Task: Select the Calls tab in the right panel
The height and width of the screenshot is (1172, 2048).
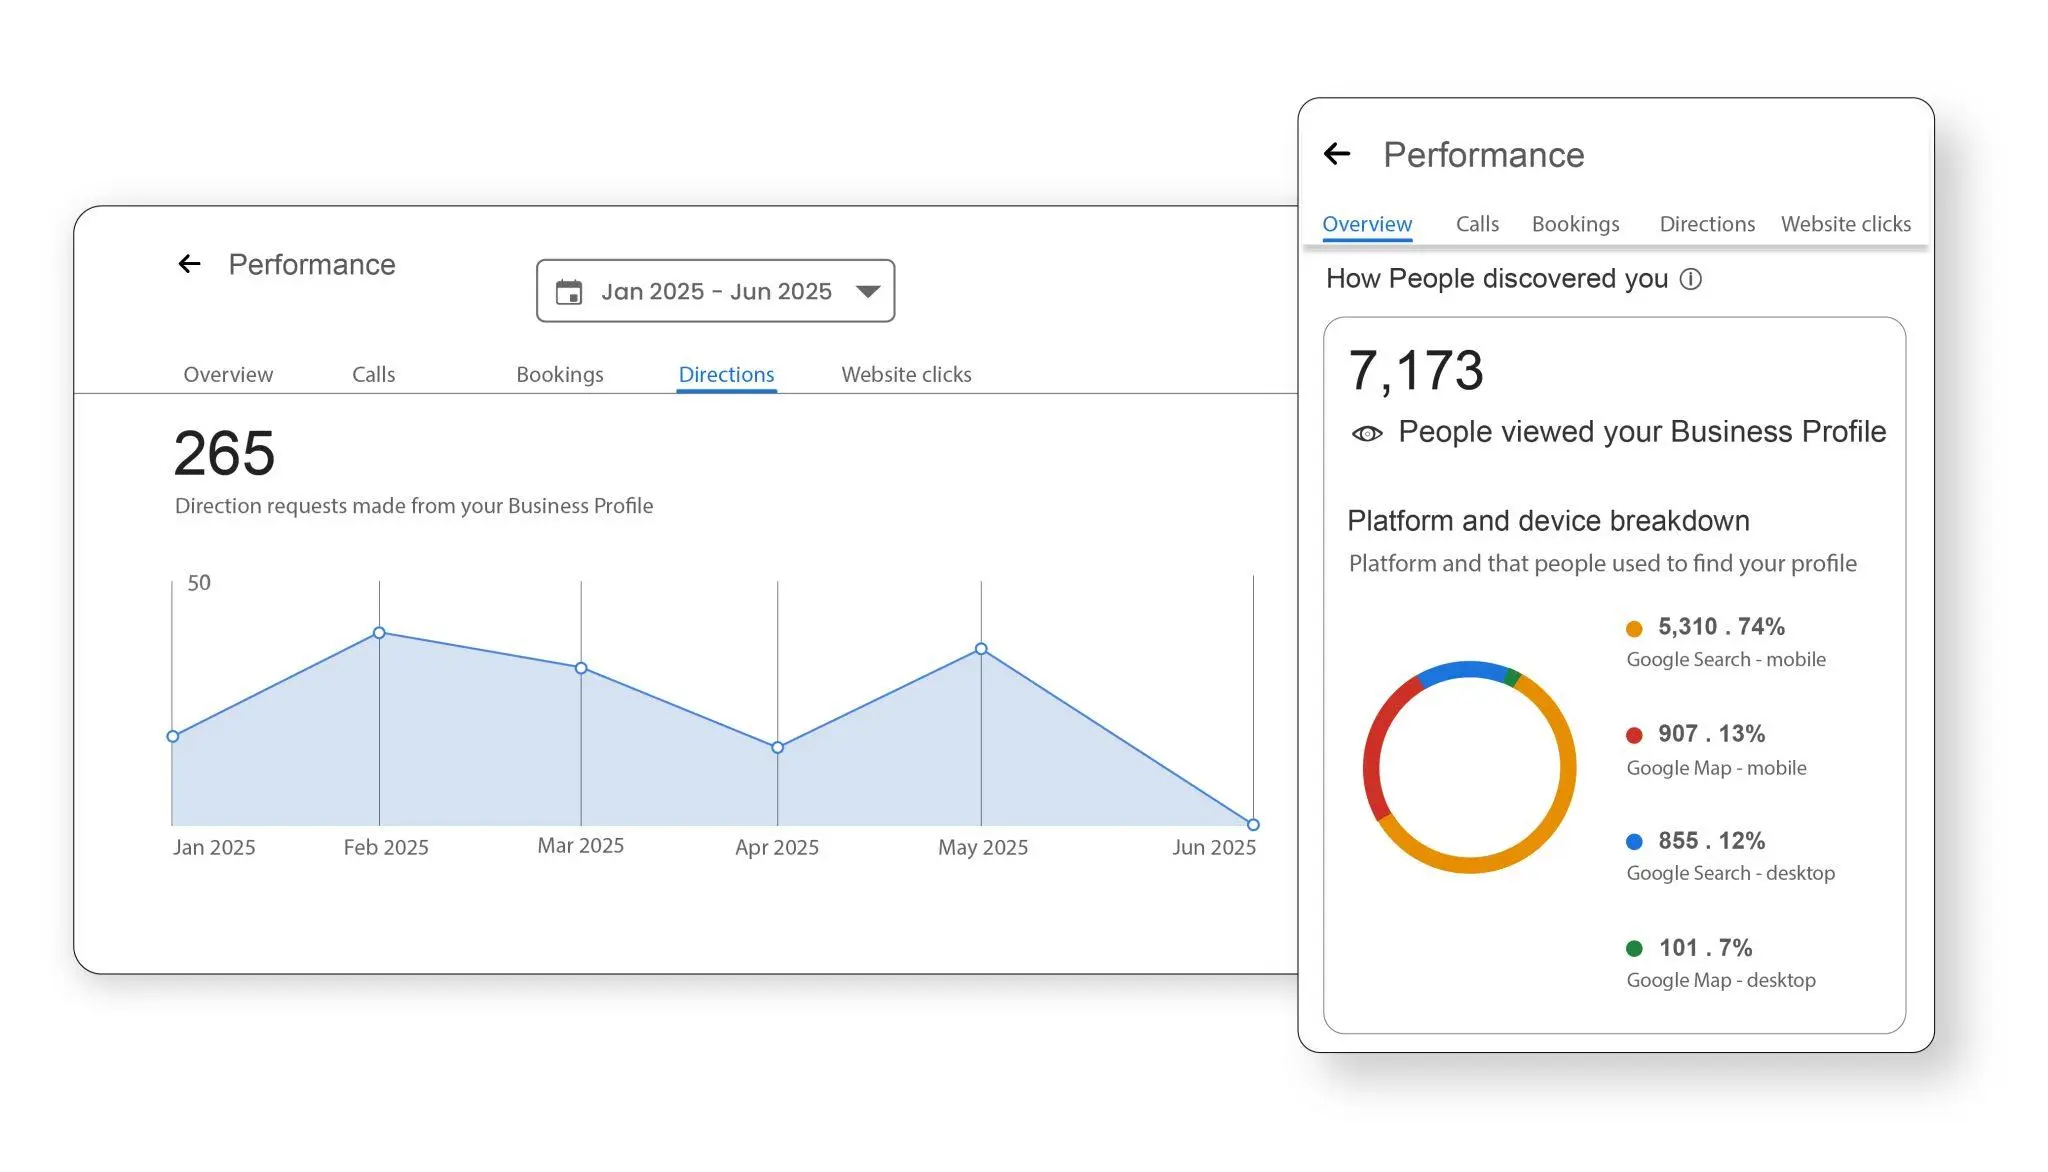Action: [x=1477, y=224]
